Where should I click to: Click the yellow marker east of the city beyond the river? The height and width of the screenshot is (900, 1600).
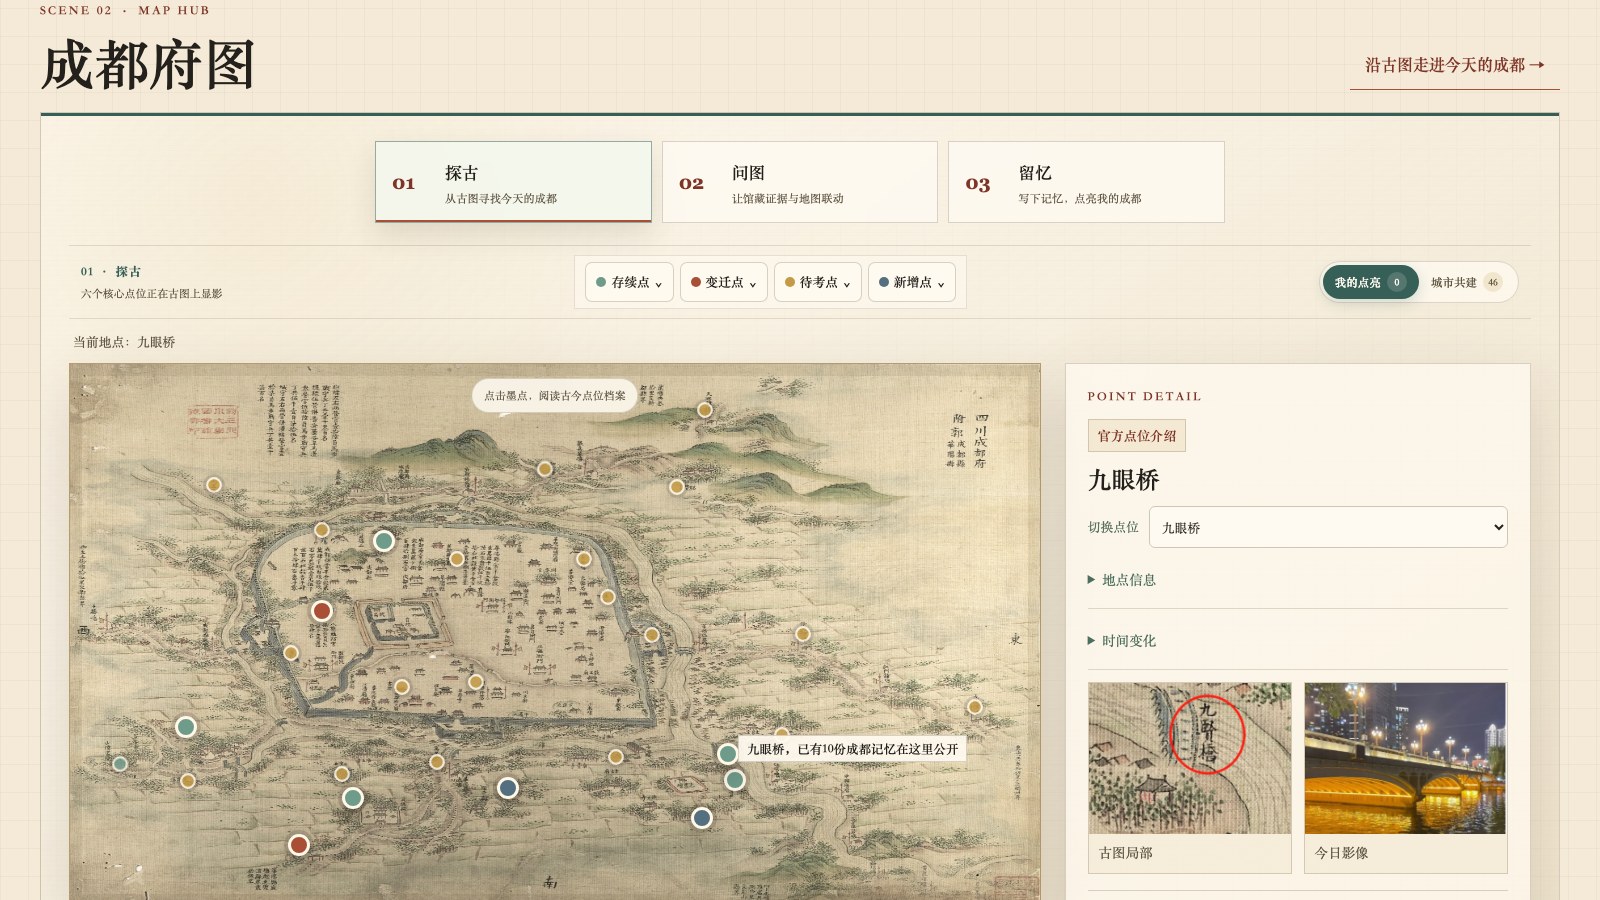(x=803, y=634)
